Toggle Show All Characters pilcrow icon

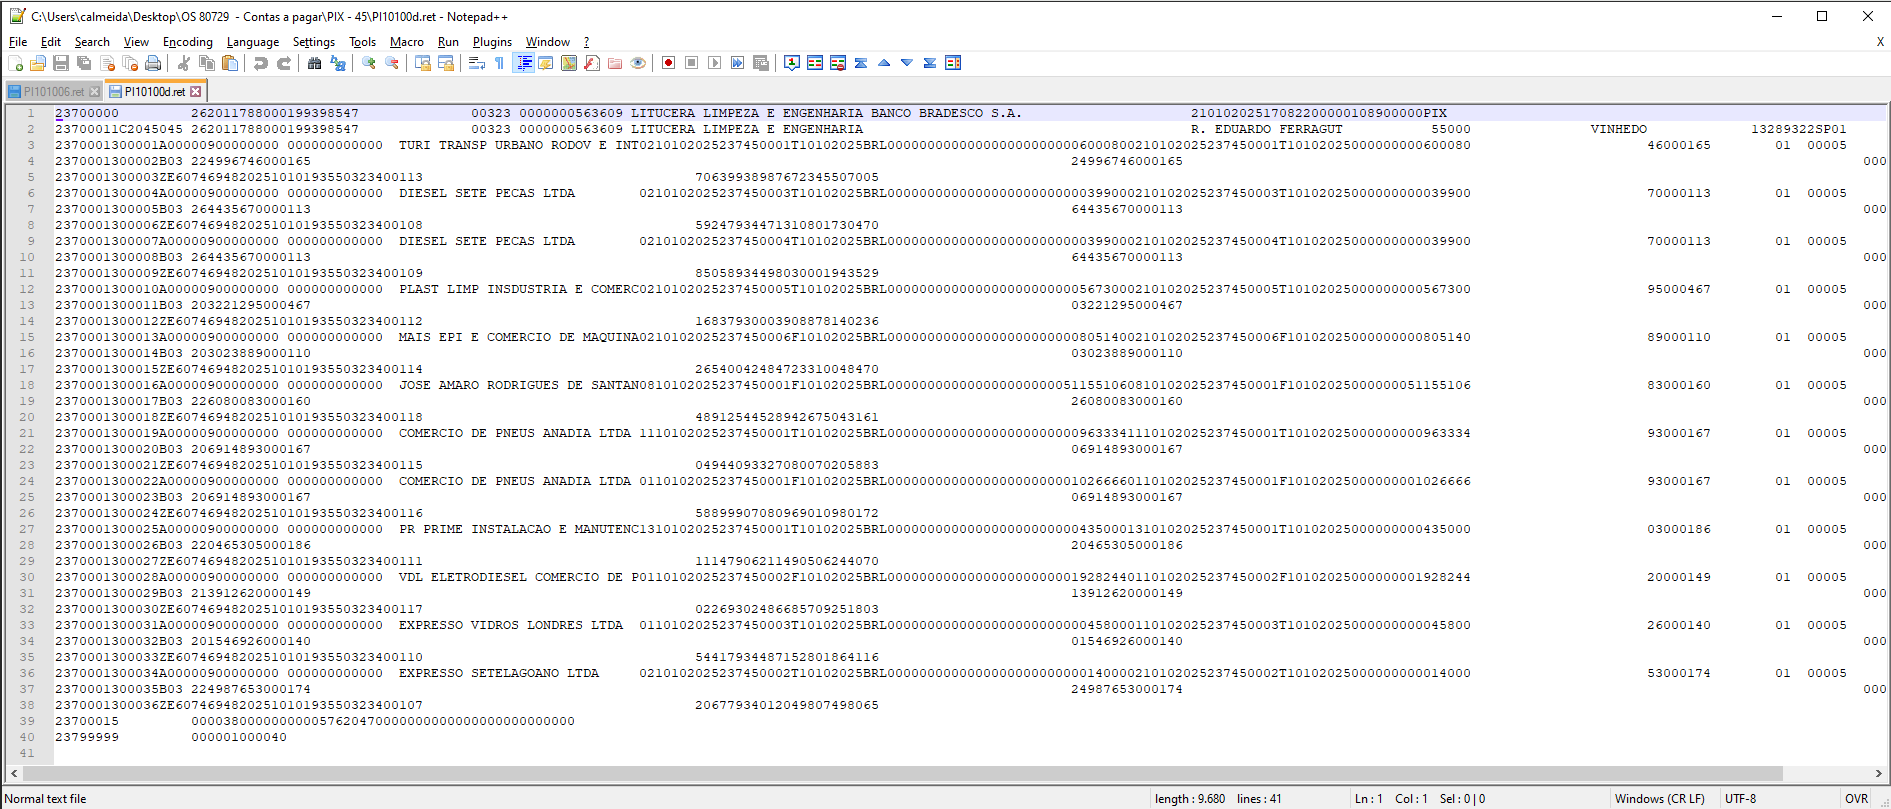point(499,63)
